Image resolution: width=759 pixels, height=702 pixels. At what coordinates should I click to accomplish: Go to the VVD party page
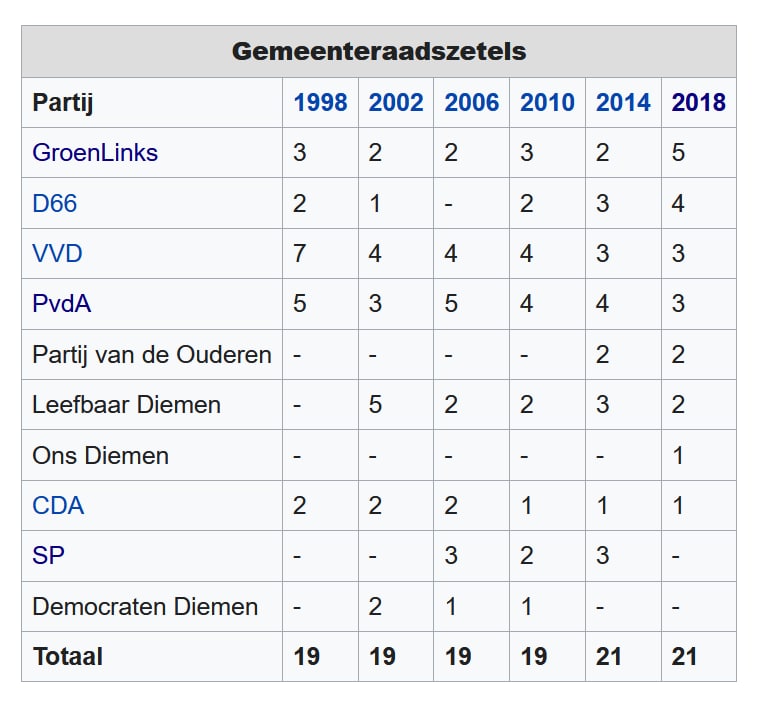click(x=57, y=254)
